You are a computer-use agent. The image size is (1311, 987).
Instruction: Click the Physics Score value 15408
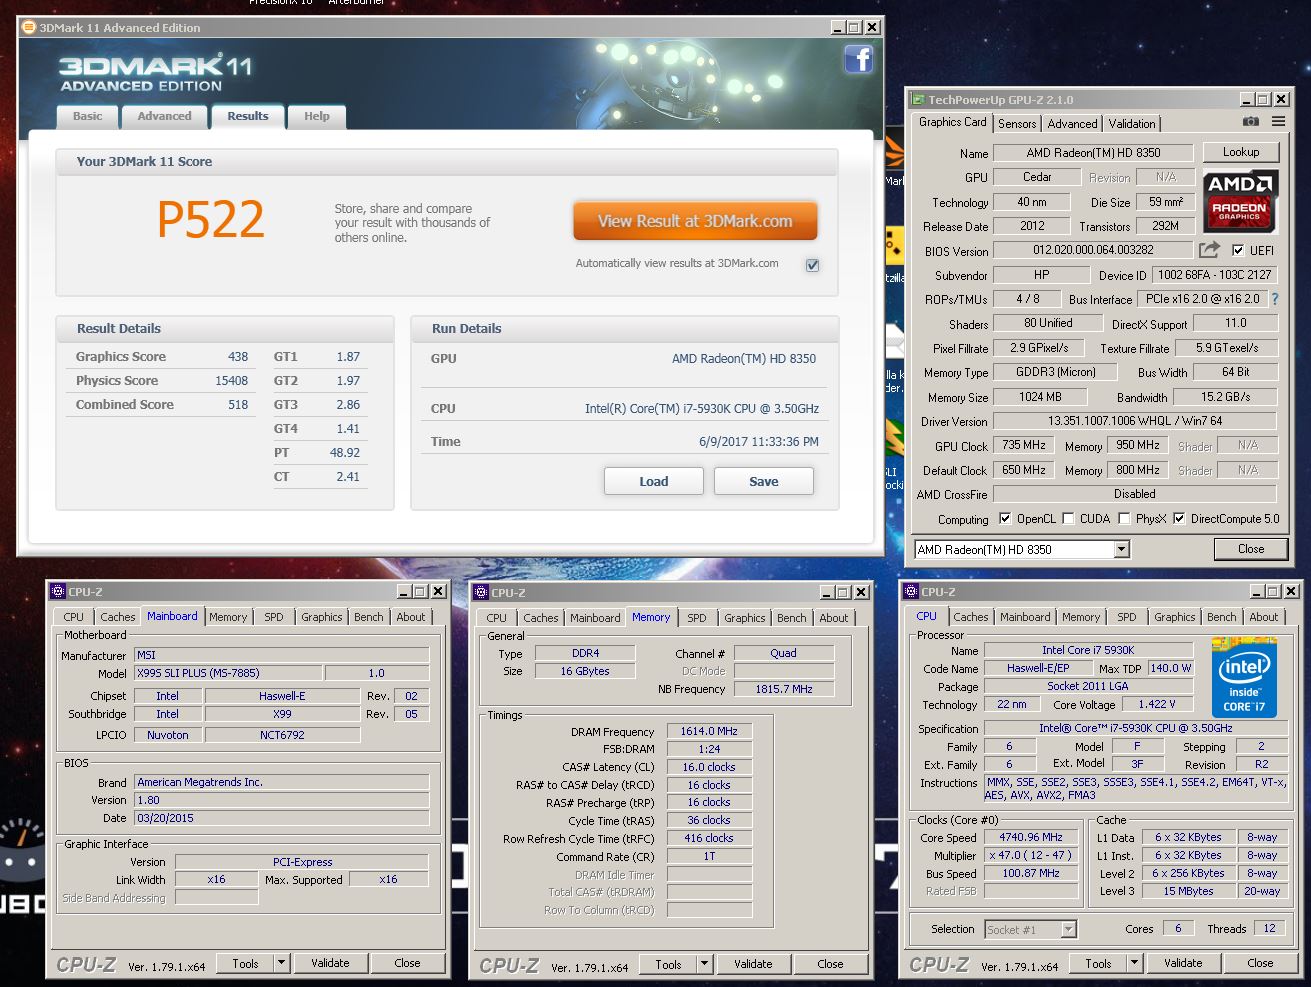(x=231, y=380)
